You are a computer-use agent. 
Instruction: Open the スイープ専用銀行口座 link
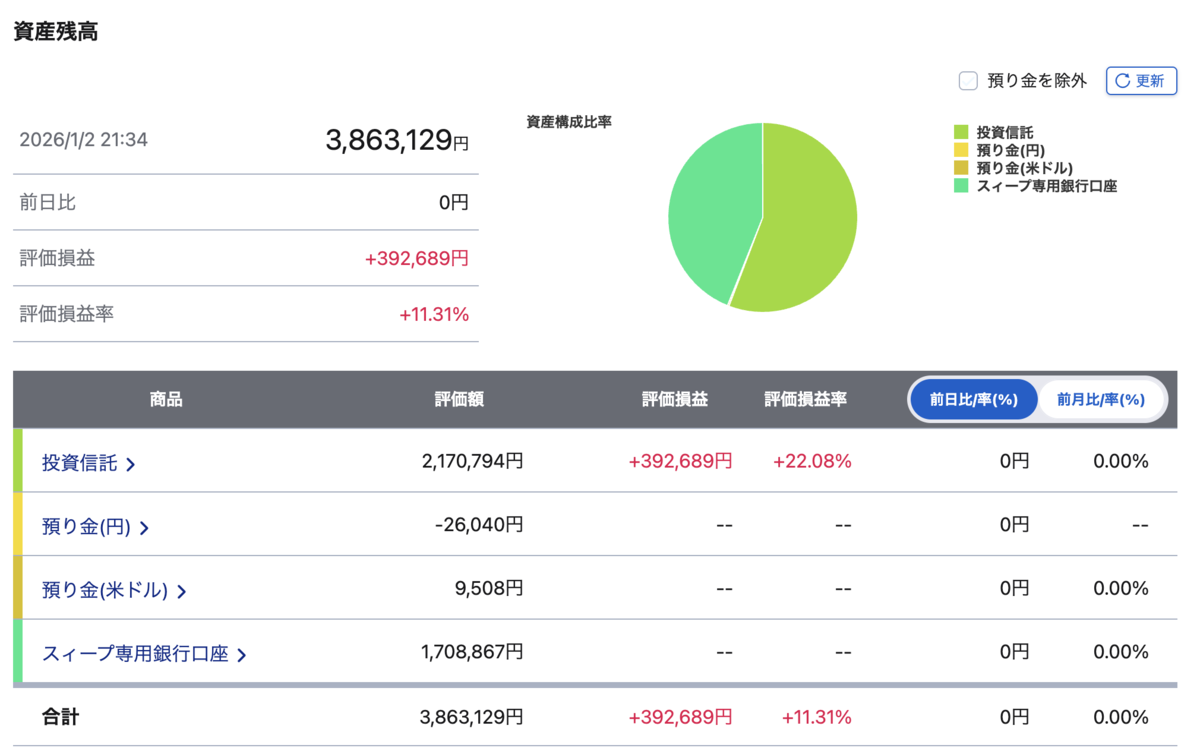[x=135, y=654]
